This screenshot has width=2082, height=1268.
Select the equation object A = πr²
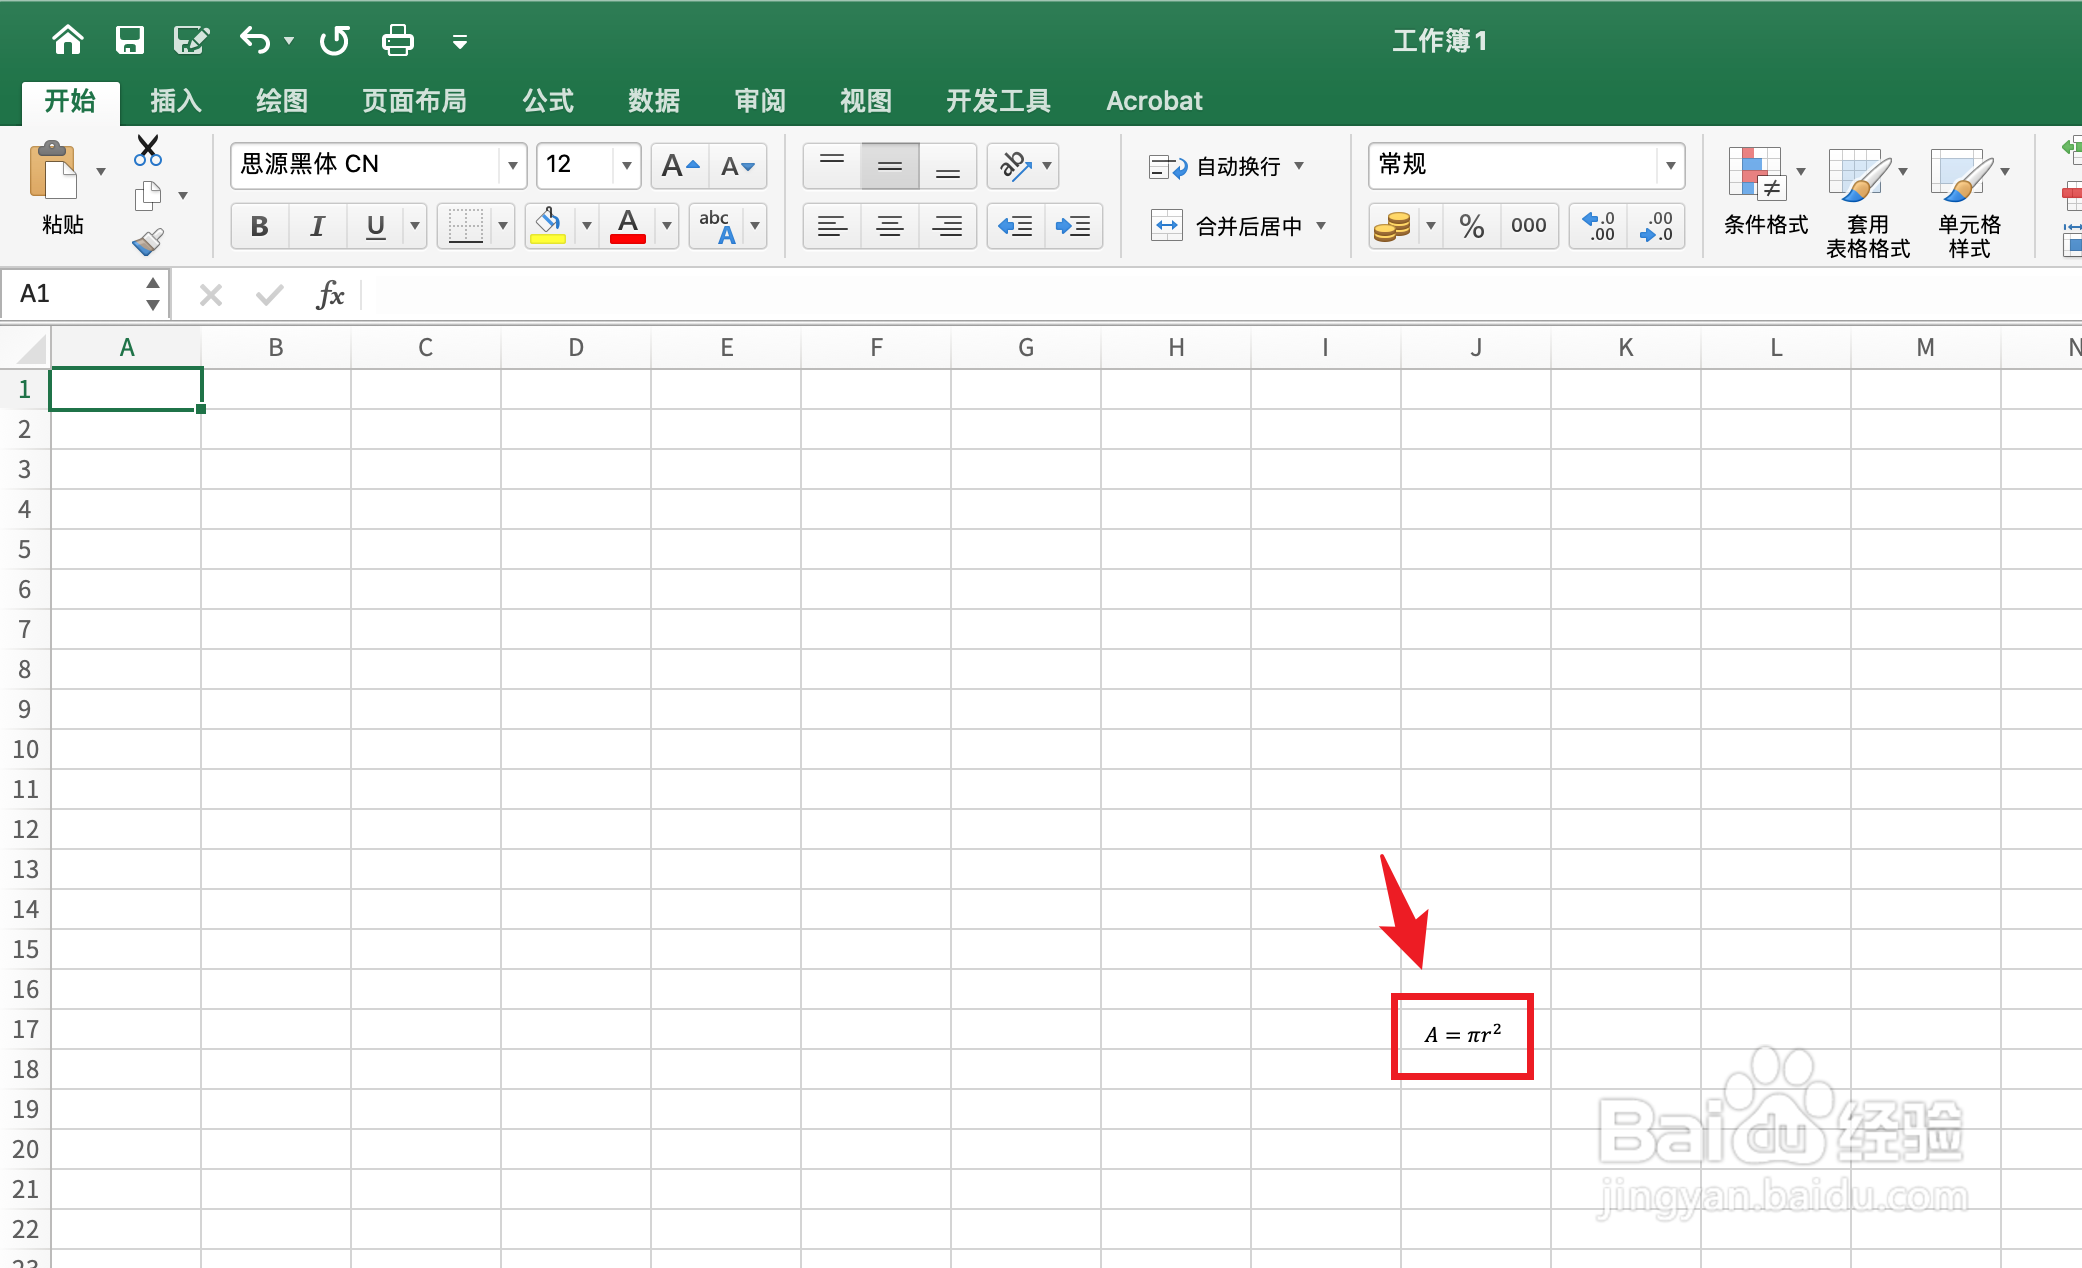[x=1462, y=1035]
